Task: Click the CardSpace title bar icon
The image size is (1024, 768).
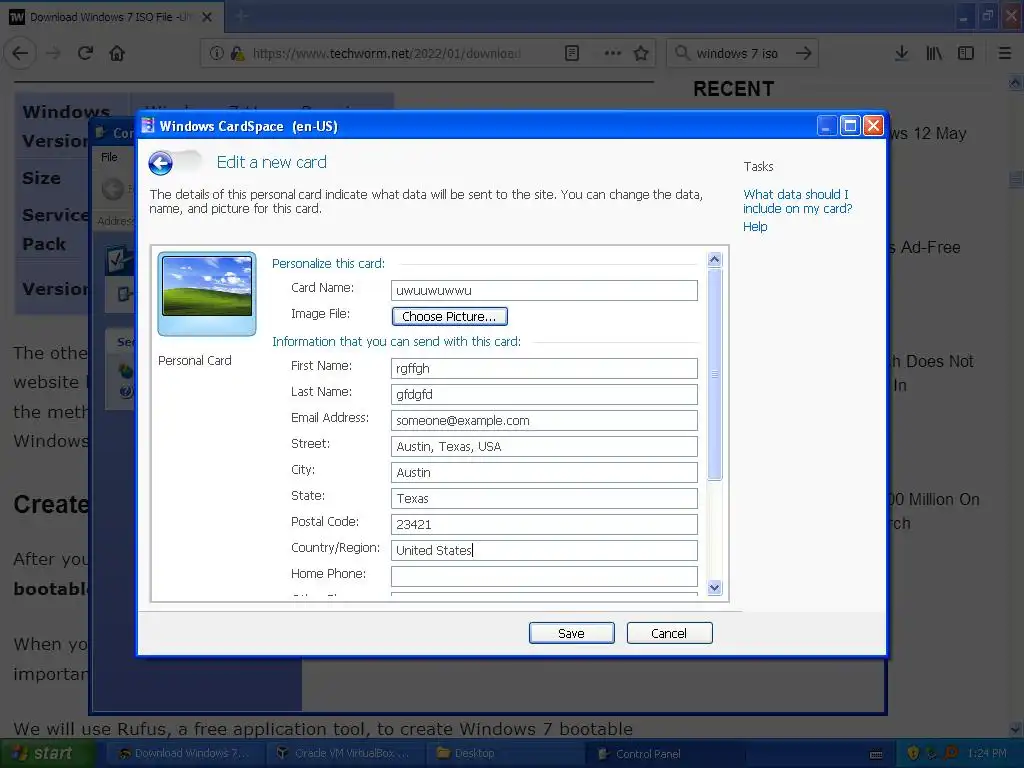Action: pyautogui.click(x=148, y=125)
